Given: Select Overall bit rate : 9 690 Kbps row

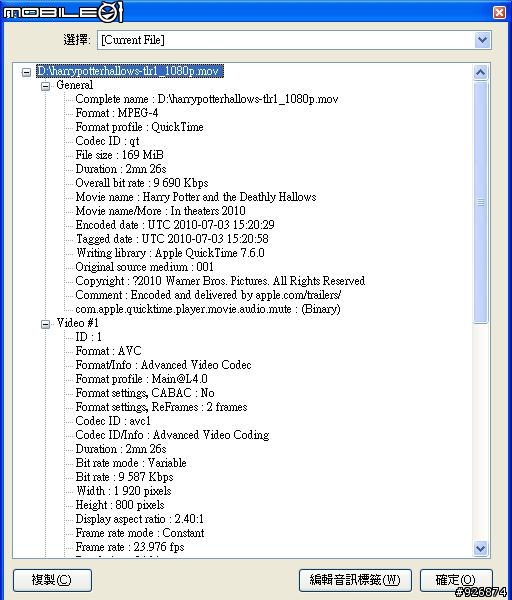Looking at the screenshot, I should (x=142, y=183).
